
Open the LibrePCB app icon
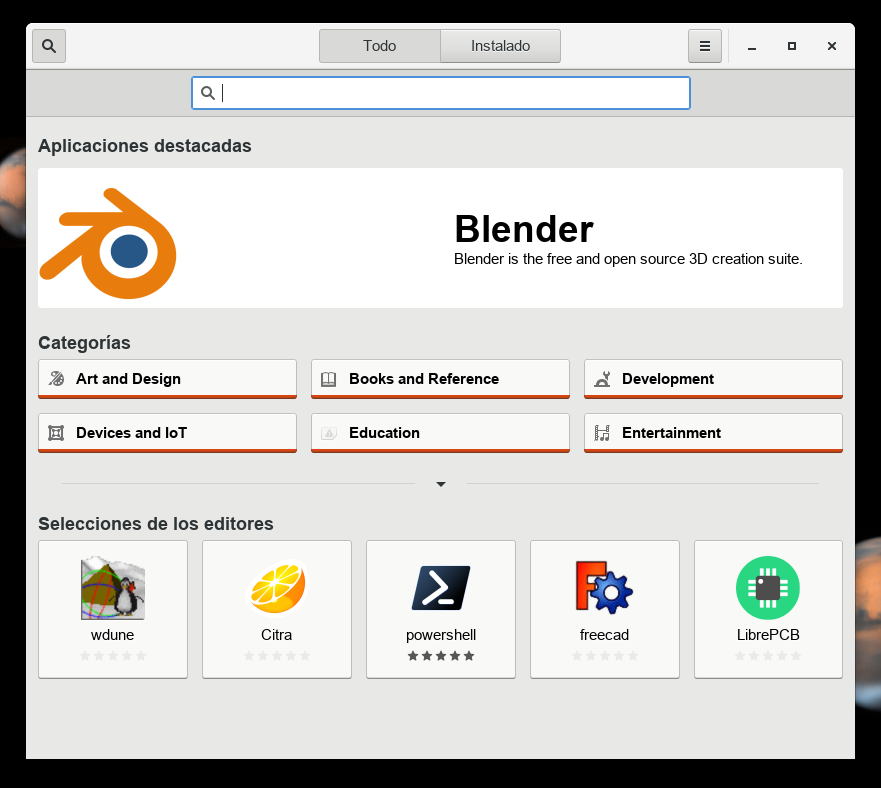tap(768, 588)
